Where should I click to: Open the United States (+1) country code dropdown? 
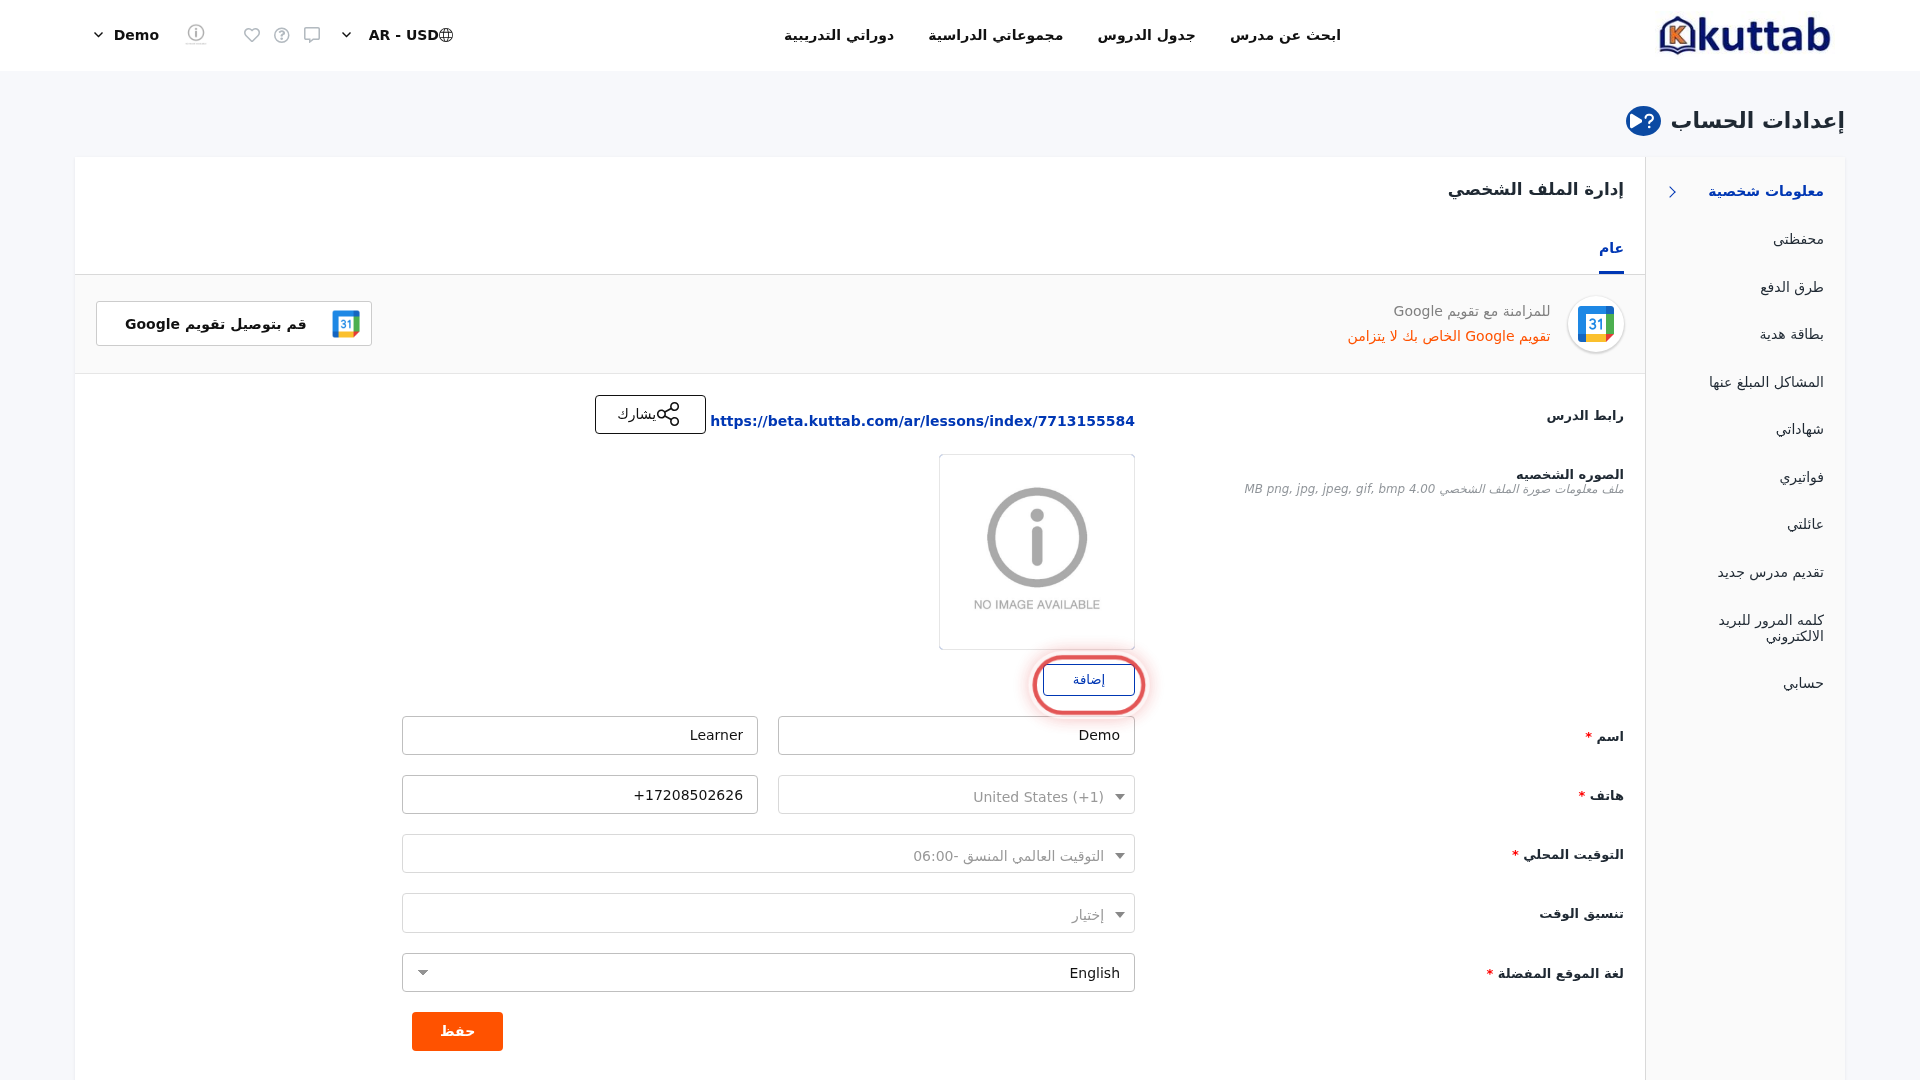click(956, 795)
